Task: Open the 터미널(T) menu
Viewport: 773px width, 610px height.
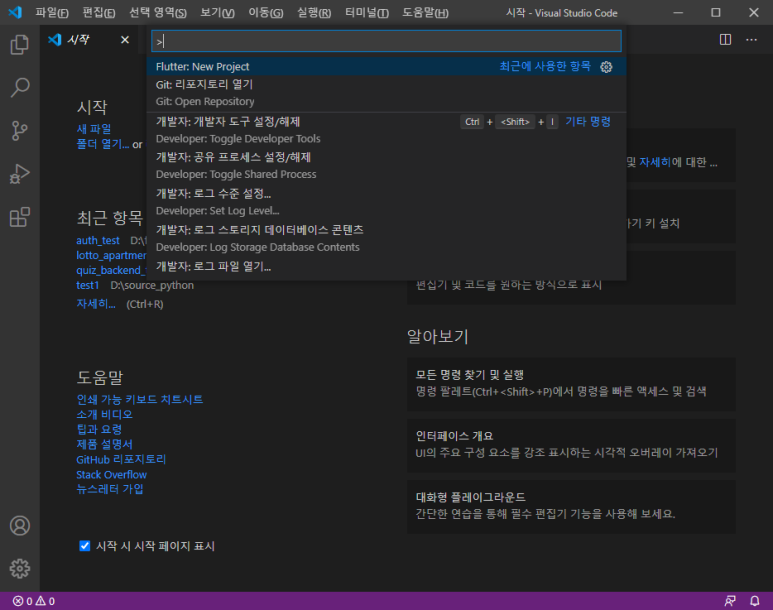Action: (367, 13)
